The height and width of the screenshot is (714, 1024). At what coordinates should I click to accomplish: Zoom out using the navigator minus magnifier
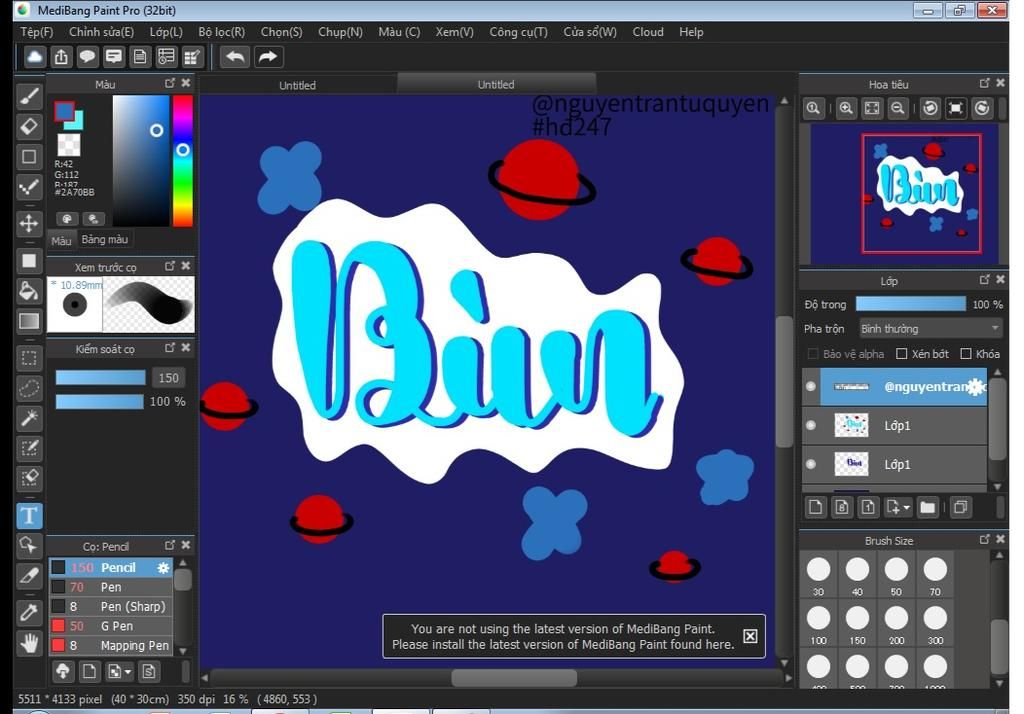click(898, 108)
